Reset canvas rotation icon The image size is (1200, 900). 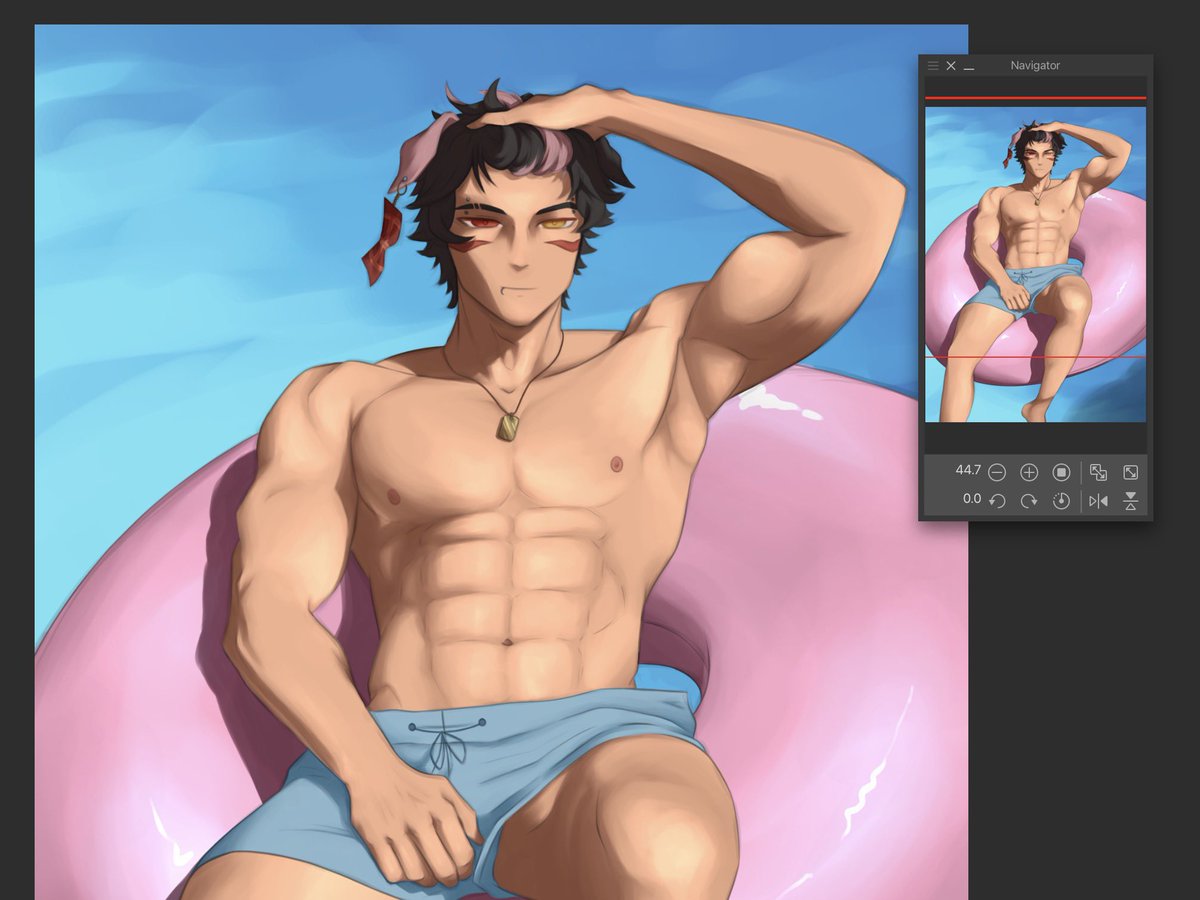click(x=1062, y=501)
